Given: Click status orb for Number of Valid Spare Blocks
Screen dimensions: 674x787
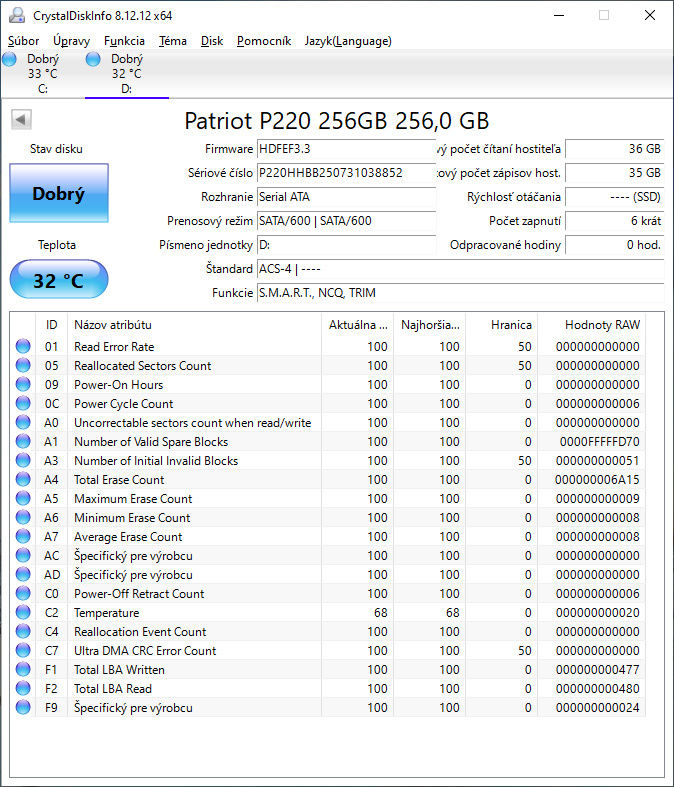Looking at the screenshot, I should tap(23, 441).
